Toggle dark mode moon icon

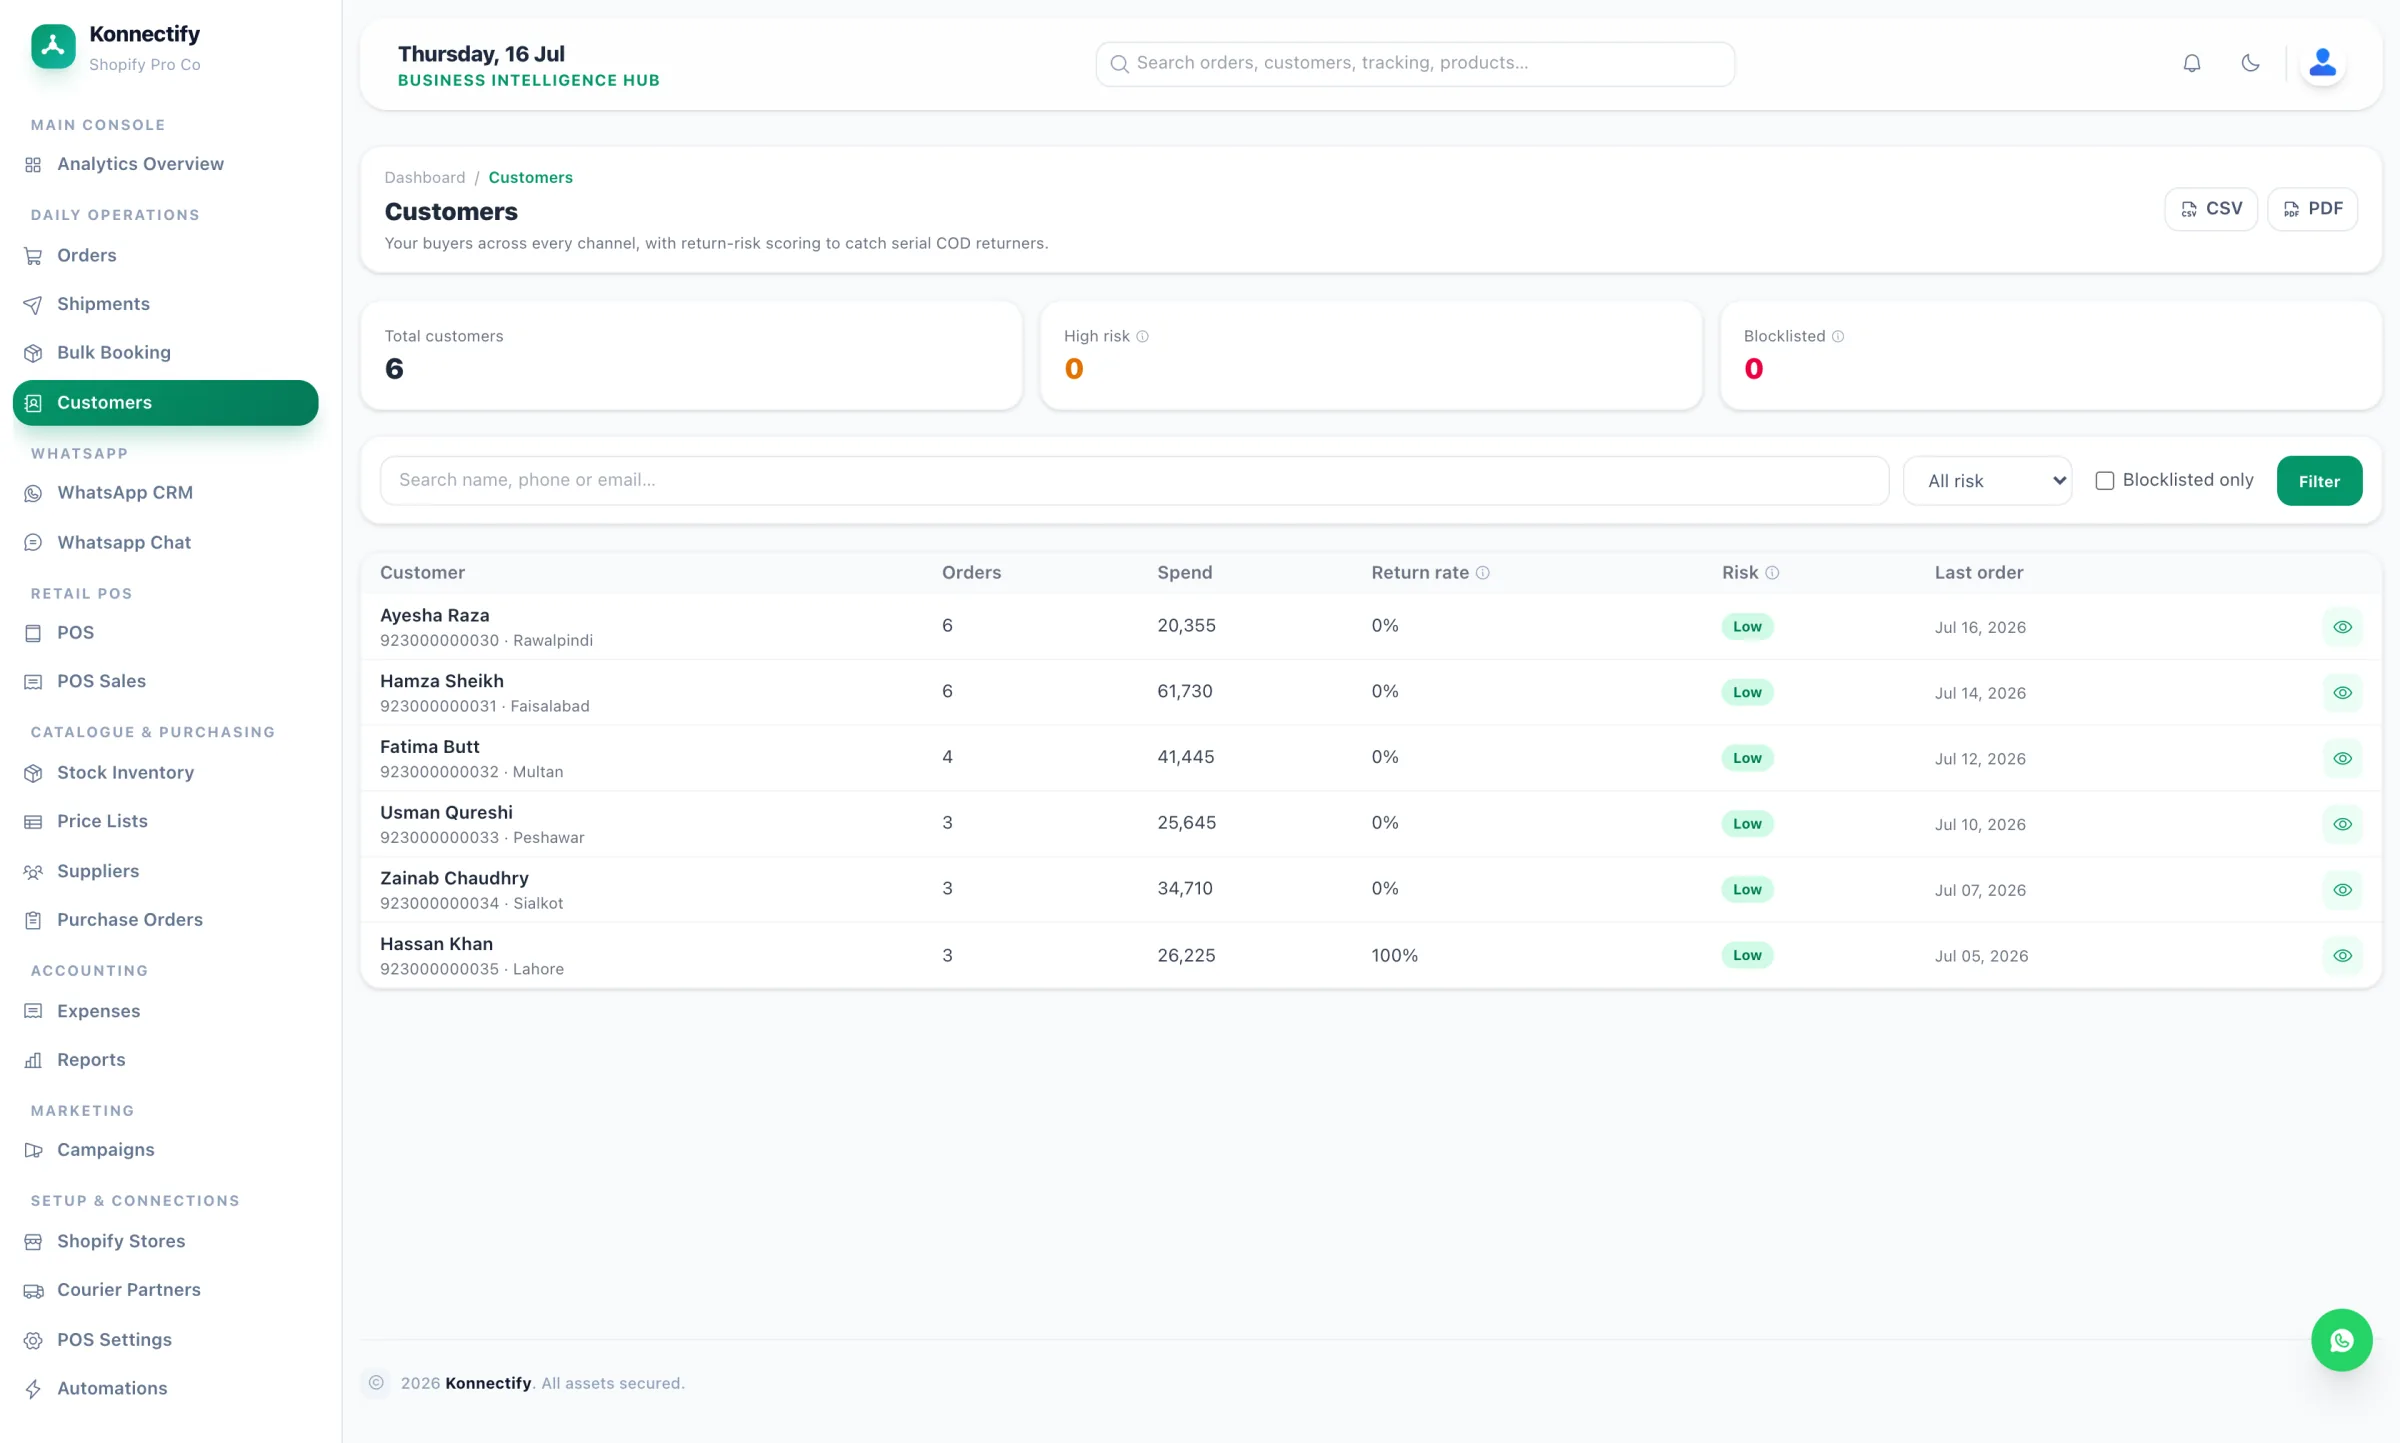2250,63
